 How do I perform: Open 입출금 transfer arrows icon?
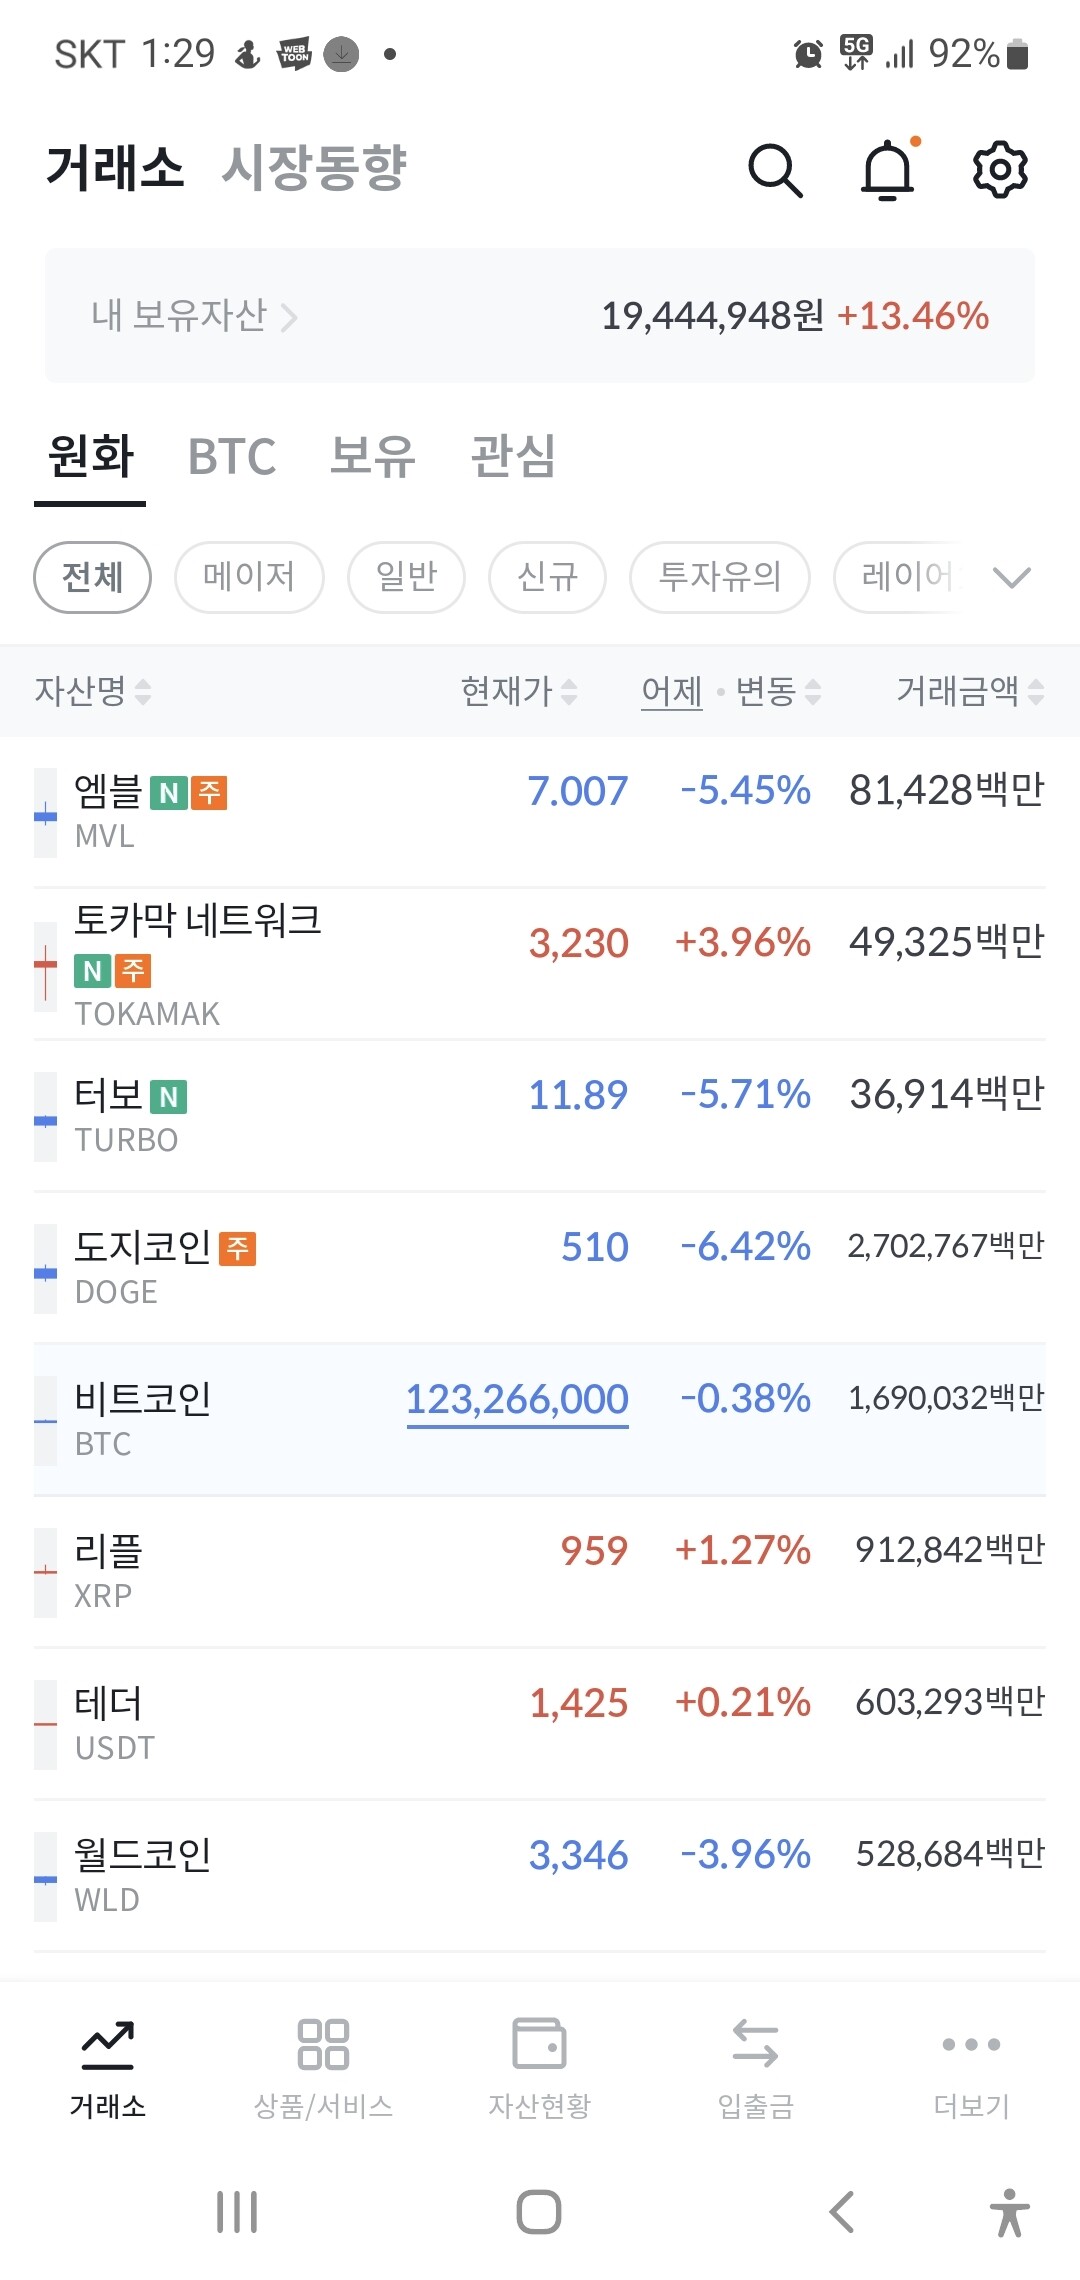click(x=755, y=2043)
